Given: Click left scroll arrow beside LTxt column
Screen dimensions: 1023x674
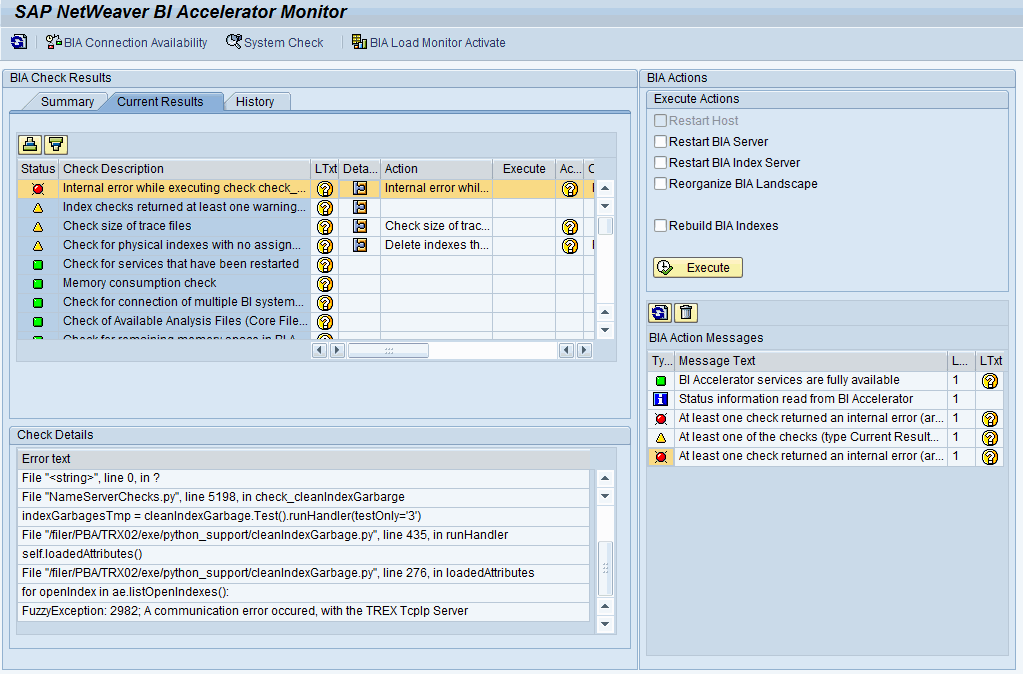Looking at the screenshot, I should [x=319, y=350].
